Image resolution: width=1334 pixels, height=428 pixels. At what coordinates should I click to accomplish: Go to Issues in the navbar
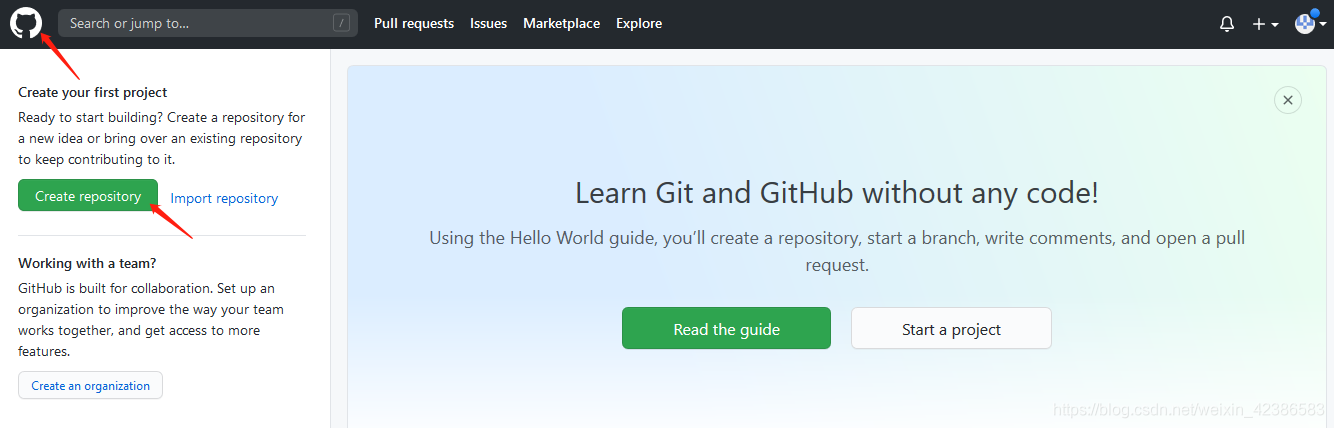[x=488, y=23]
